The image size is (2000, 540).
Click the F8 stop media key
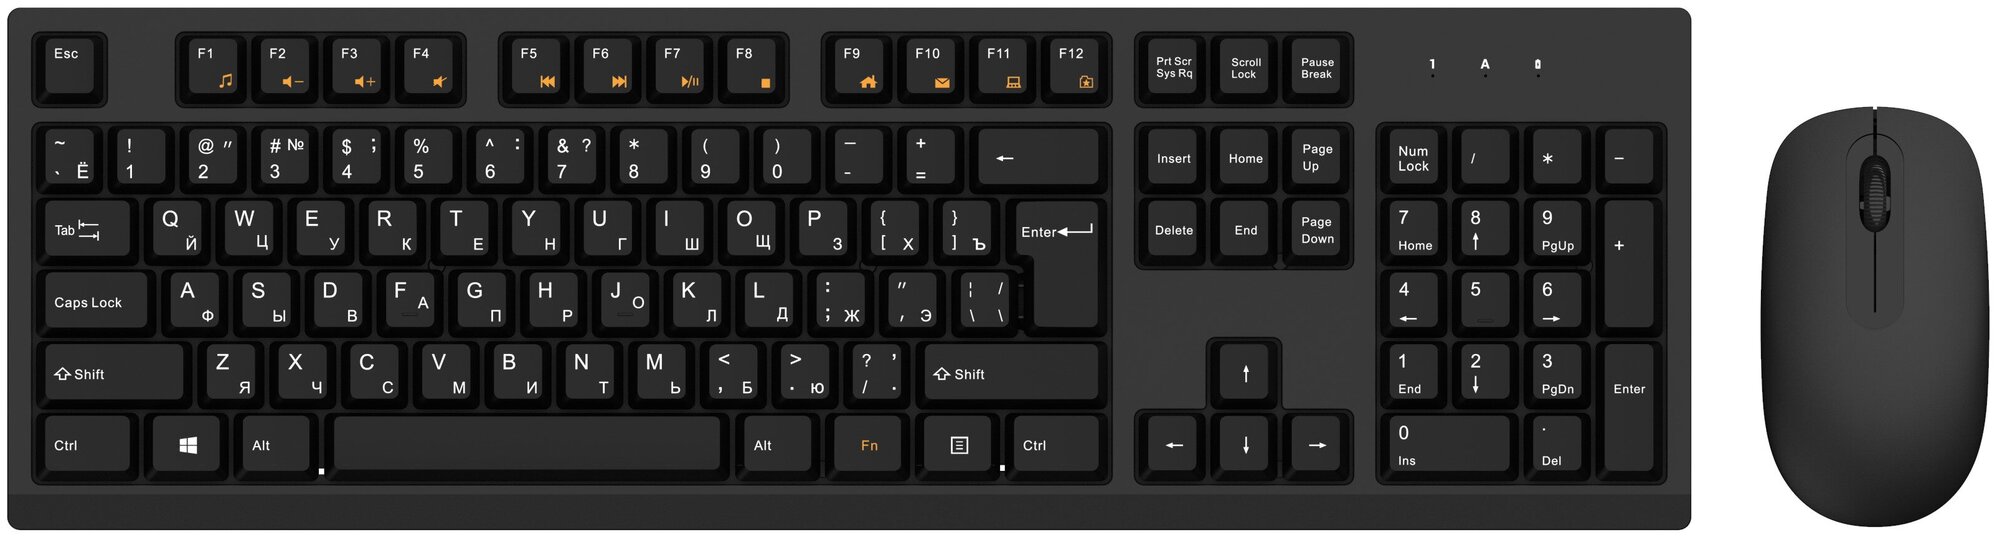pos(752,68)
